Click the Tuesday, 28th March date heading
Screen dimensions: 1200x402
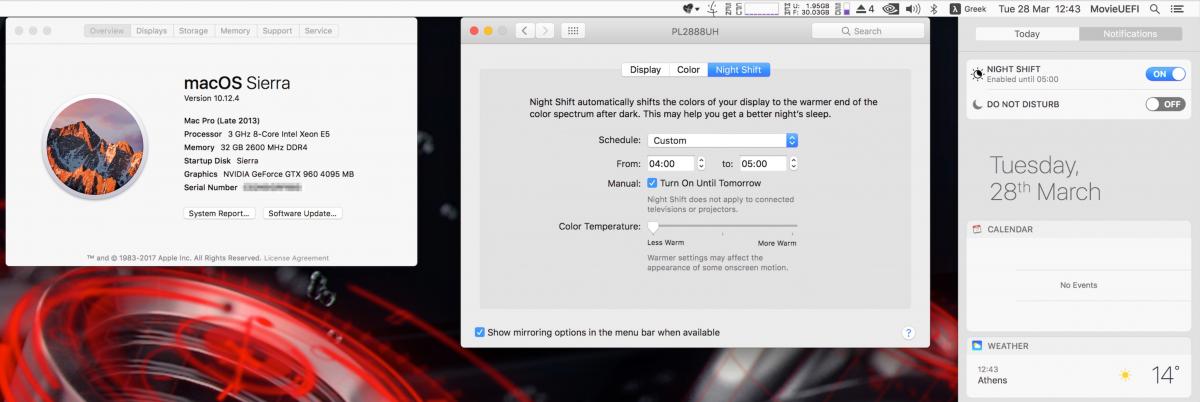pos(1045,179)
